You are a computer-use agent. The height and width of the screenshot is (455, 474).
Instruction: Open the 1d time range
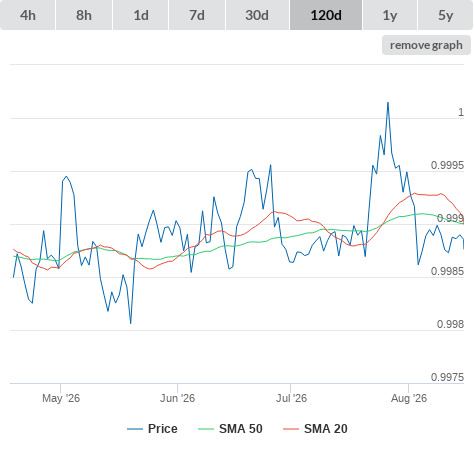141,15
